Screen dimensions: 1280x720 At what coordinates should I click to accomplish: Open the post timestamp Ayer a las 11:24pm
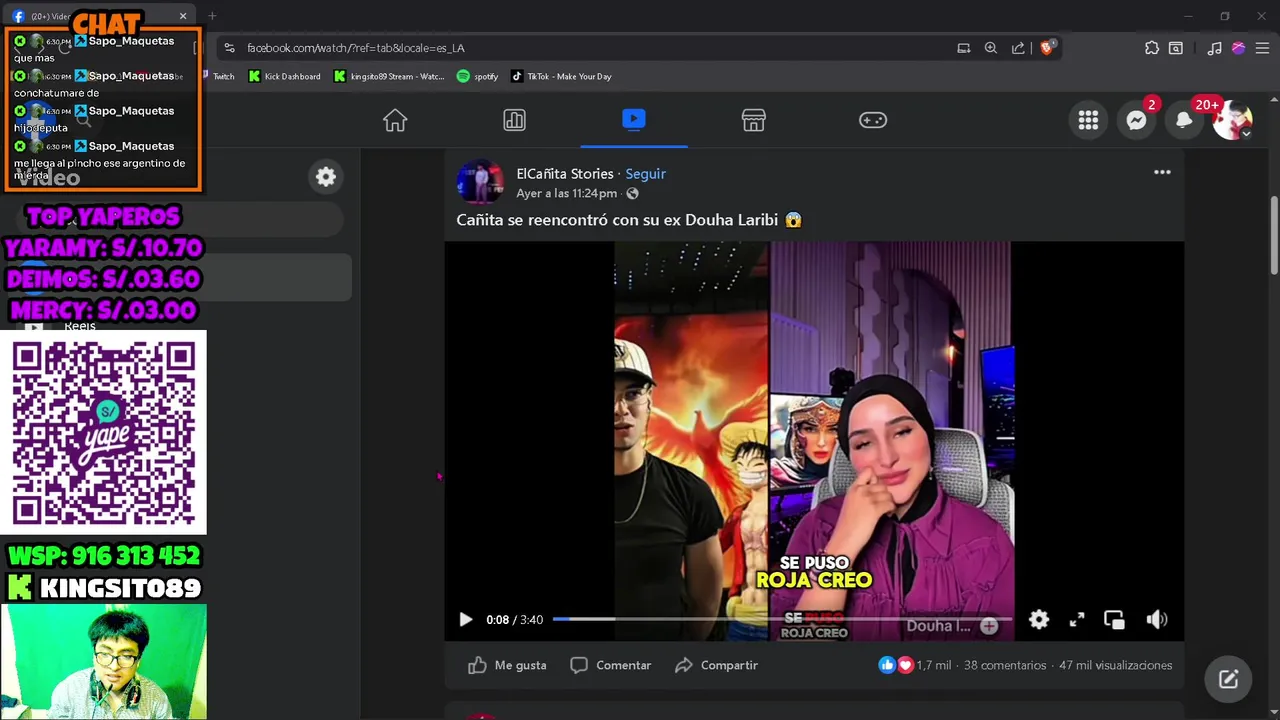pyautogui.click(x=566, y=193)
